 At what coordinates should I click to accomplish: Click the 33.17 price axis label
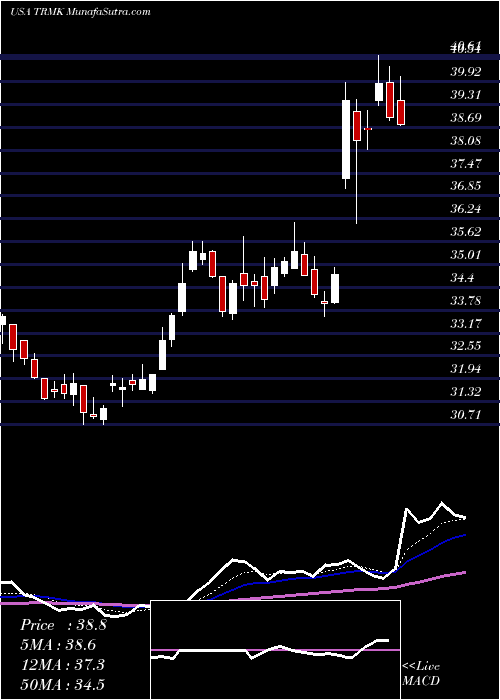pyautogui.click(x=466, y=323)
